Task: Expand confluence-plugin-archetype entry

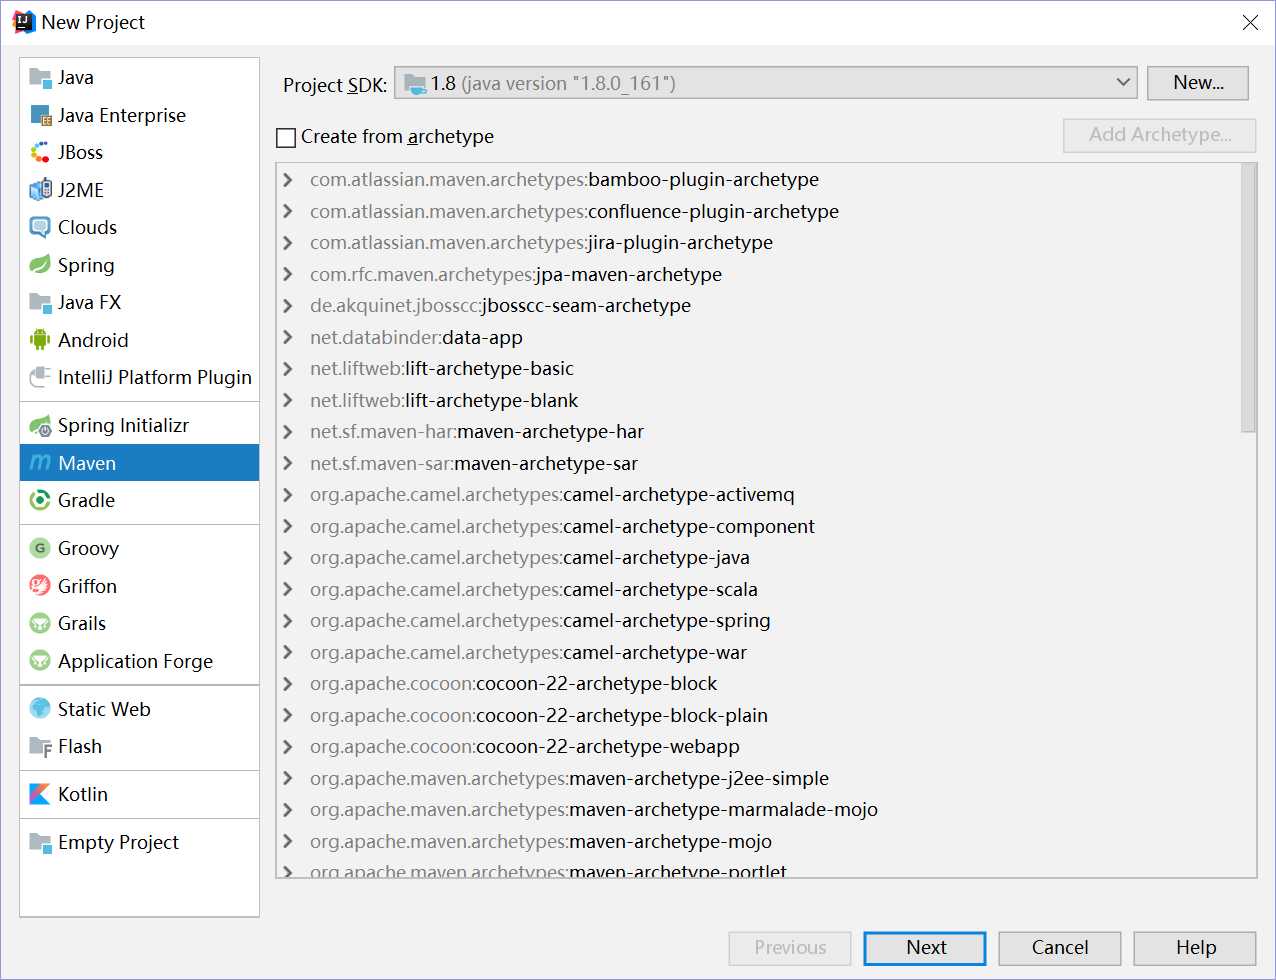Action: click(x=288, y=211)
